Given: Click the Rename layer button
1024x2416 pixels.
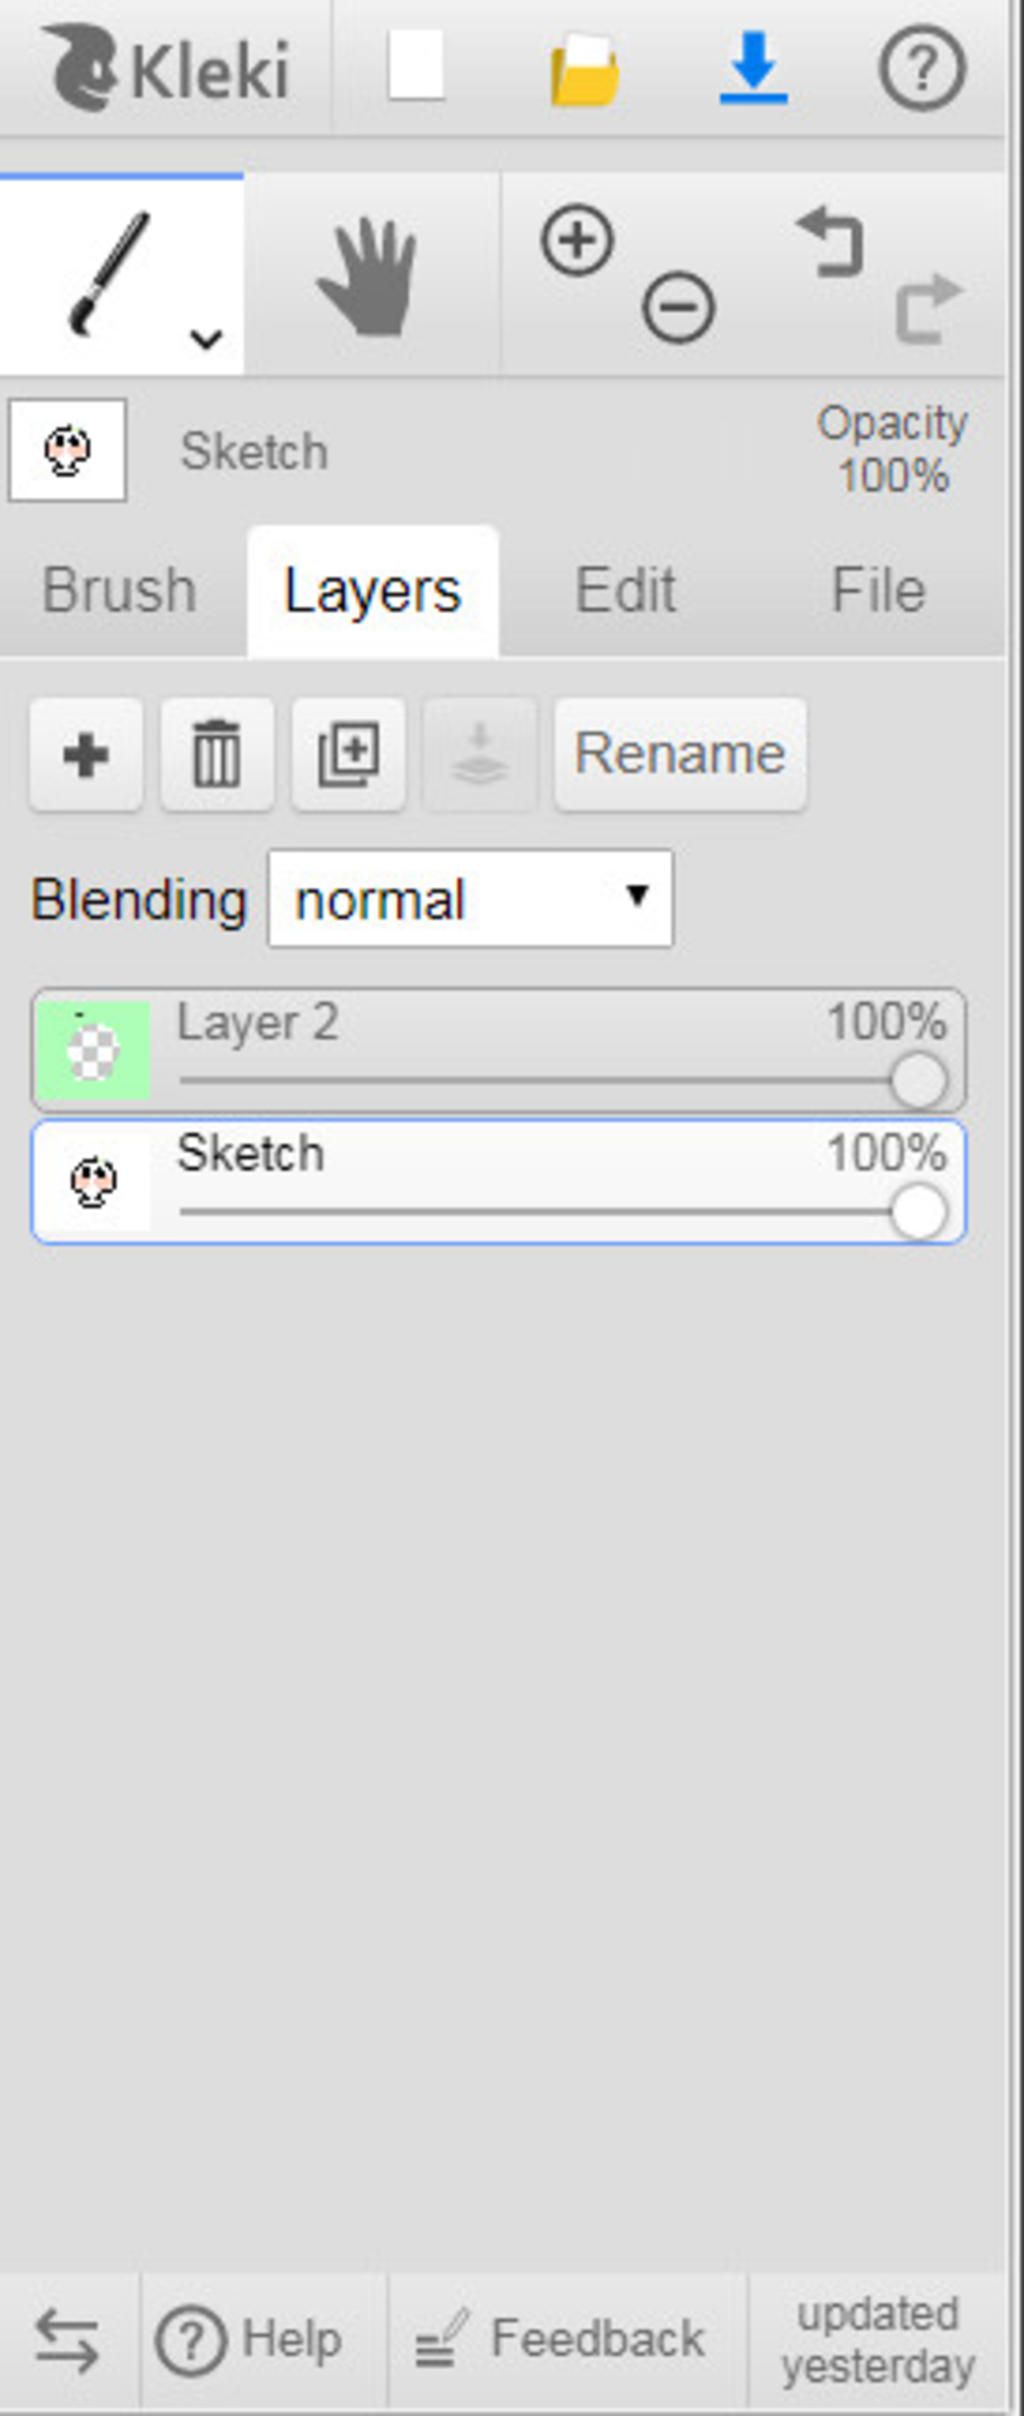Looking at the screenshot, I should click(x=680, y=755).
